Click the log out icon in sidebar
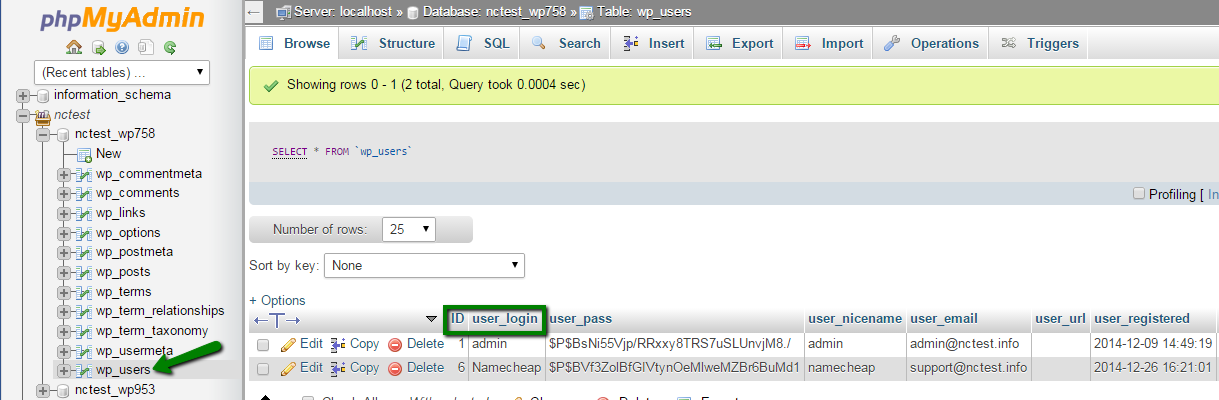The width and height of the screenshot is (1219, 400). [x=98, y=47]
